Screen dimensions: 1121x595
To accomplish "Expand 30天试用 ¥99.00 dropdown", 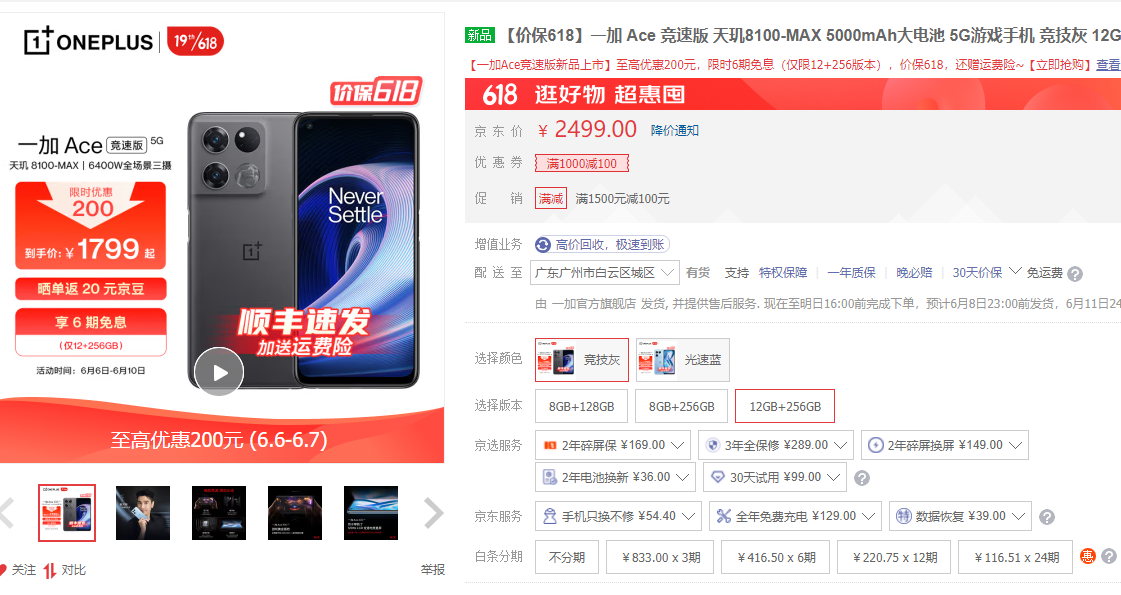I will coord(775,477).
